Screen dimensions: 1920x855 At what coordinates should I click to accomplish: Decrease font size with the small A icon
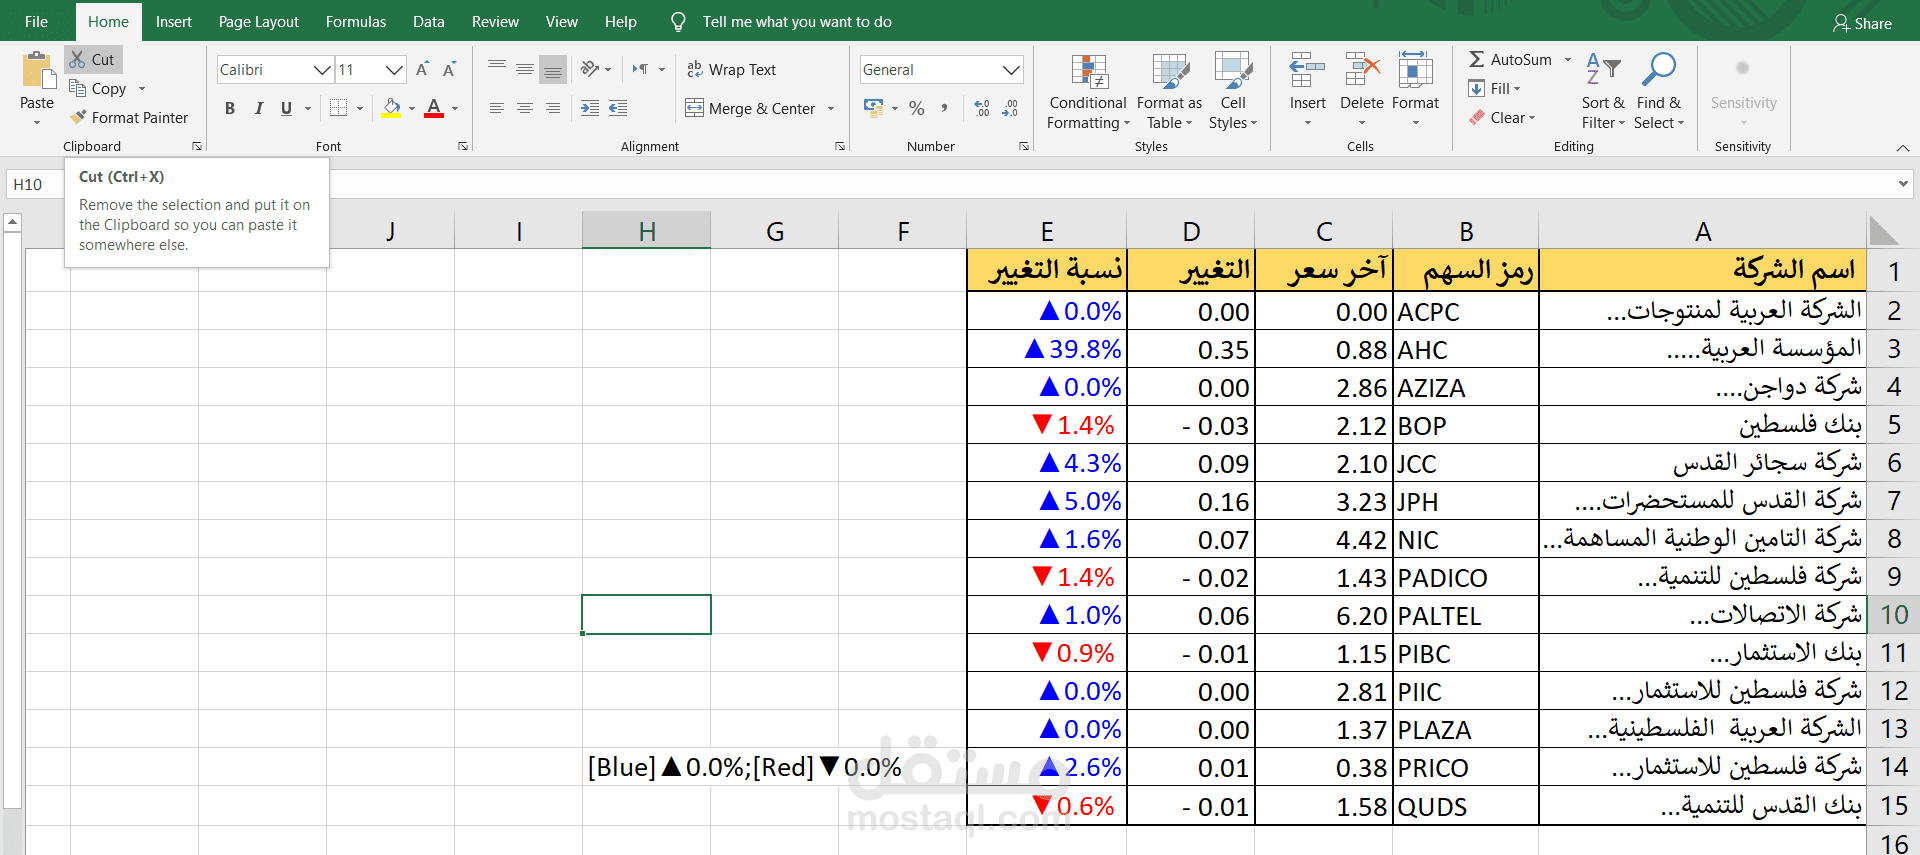tap(450, 69)
